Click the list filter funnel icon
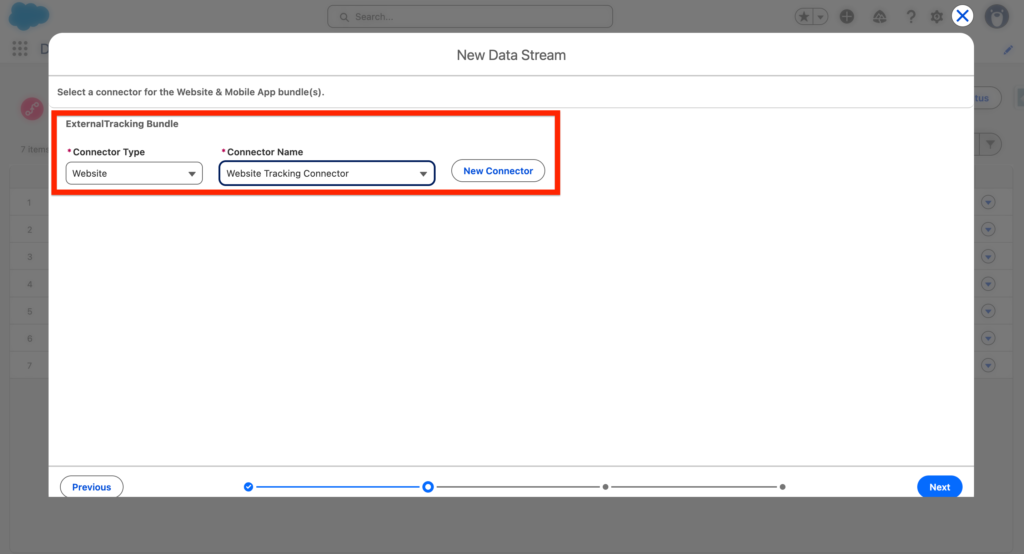1024x554 pixels. click(x=989, y=145)
